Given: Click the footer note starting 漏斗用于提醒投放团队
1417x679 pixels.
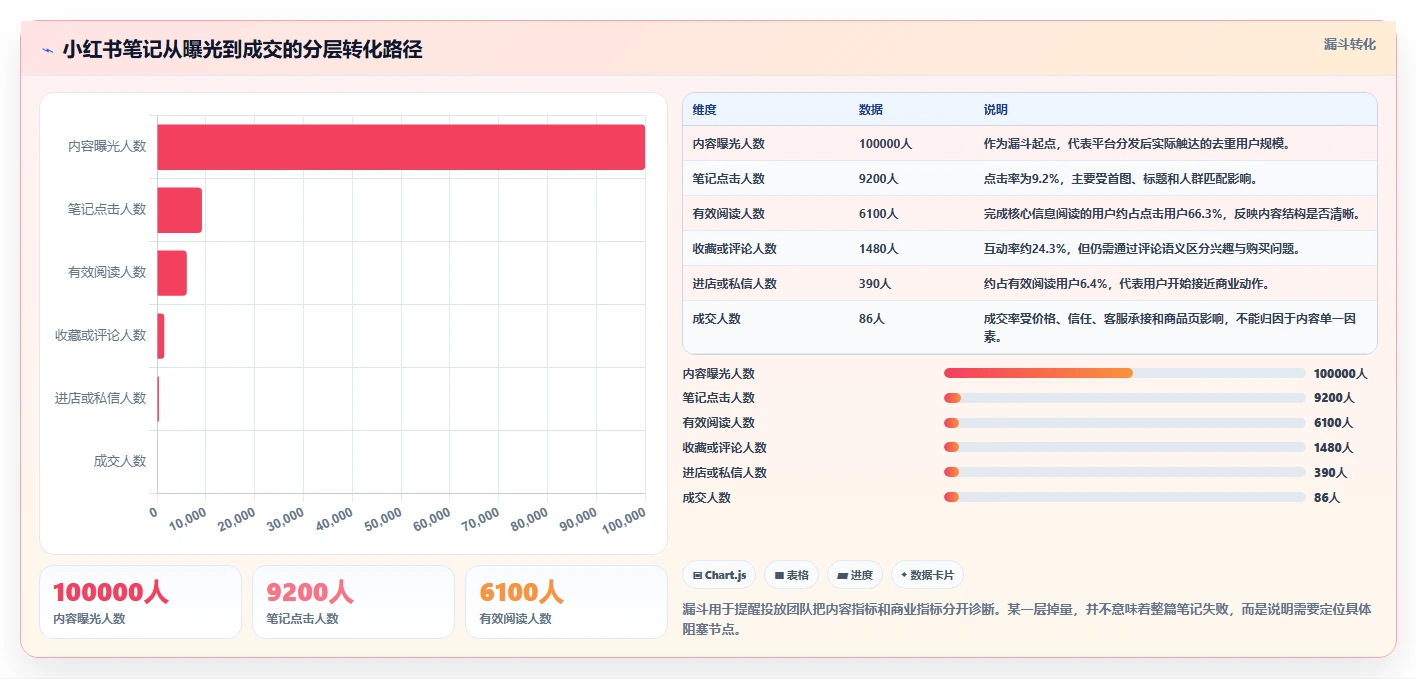Looking at the screenshot, I should (1027, 619).
